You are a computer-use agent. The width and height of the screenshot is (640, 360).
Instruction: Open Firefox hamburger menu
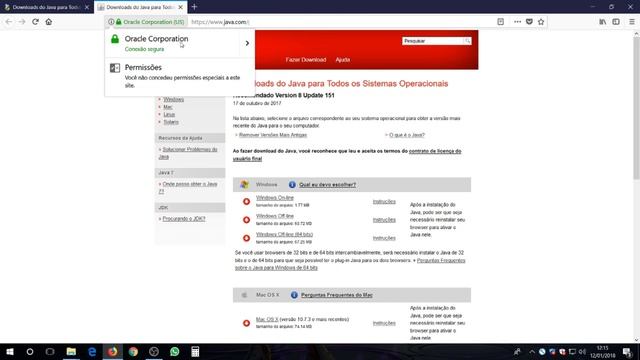(631, 22)
